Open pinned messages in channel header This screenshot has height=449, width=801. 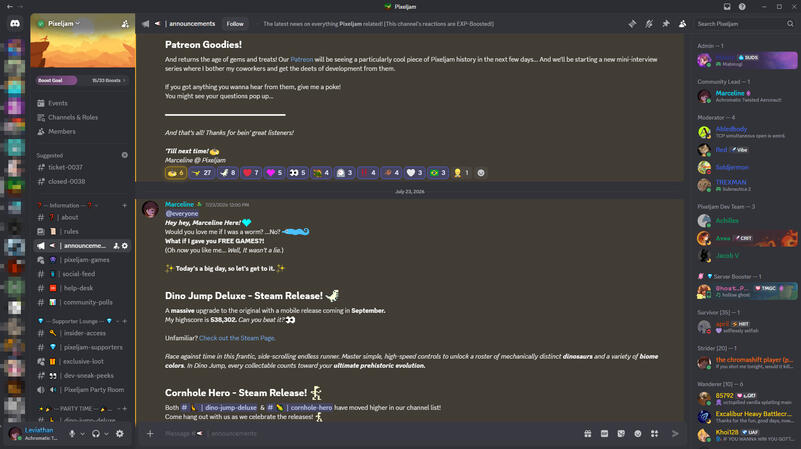(666, 23)
